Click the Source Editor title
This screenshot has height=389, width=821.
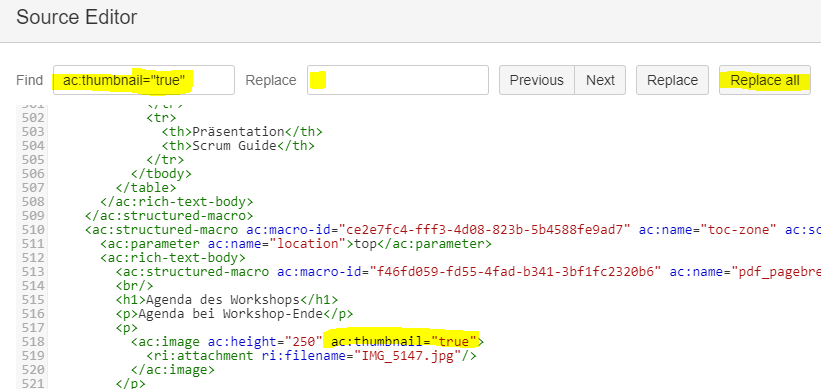pos(76,18)
